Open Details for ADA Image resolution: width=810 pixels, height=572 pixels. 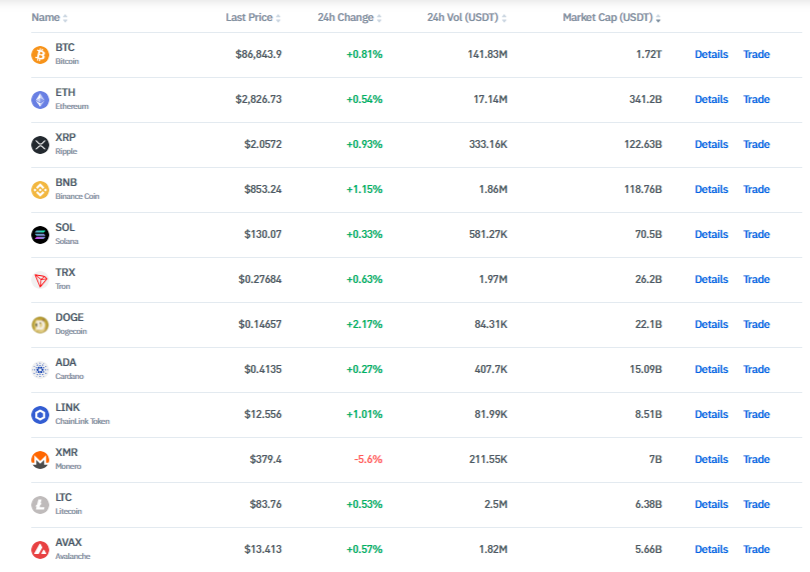click(x=711, y=369)
